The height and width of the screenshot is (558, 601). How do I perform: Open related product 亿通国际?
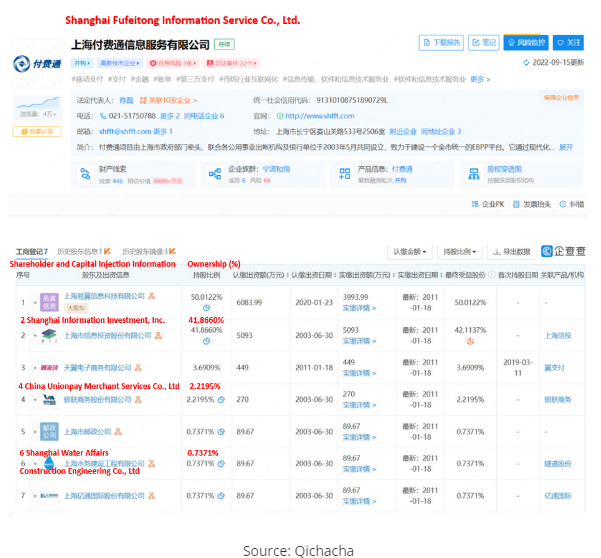(x=558, y=496)
